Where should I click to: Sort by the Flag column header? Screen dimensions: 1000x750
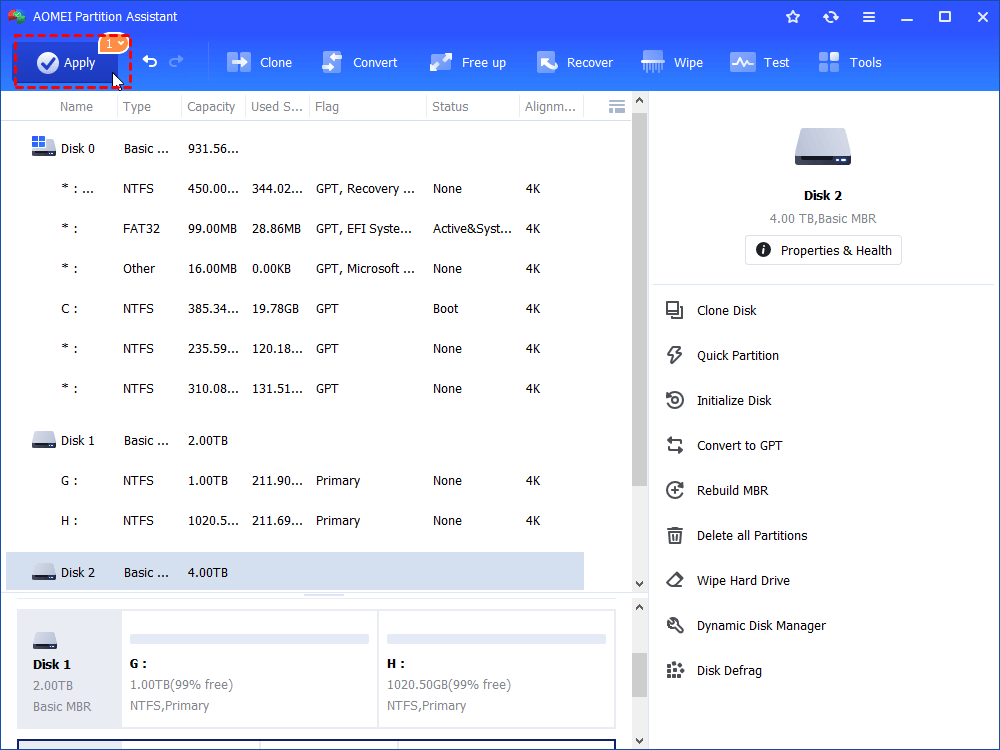click(327, 107)
